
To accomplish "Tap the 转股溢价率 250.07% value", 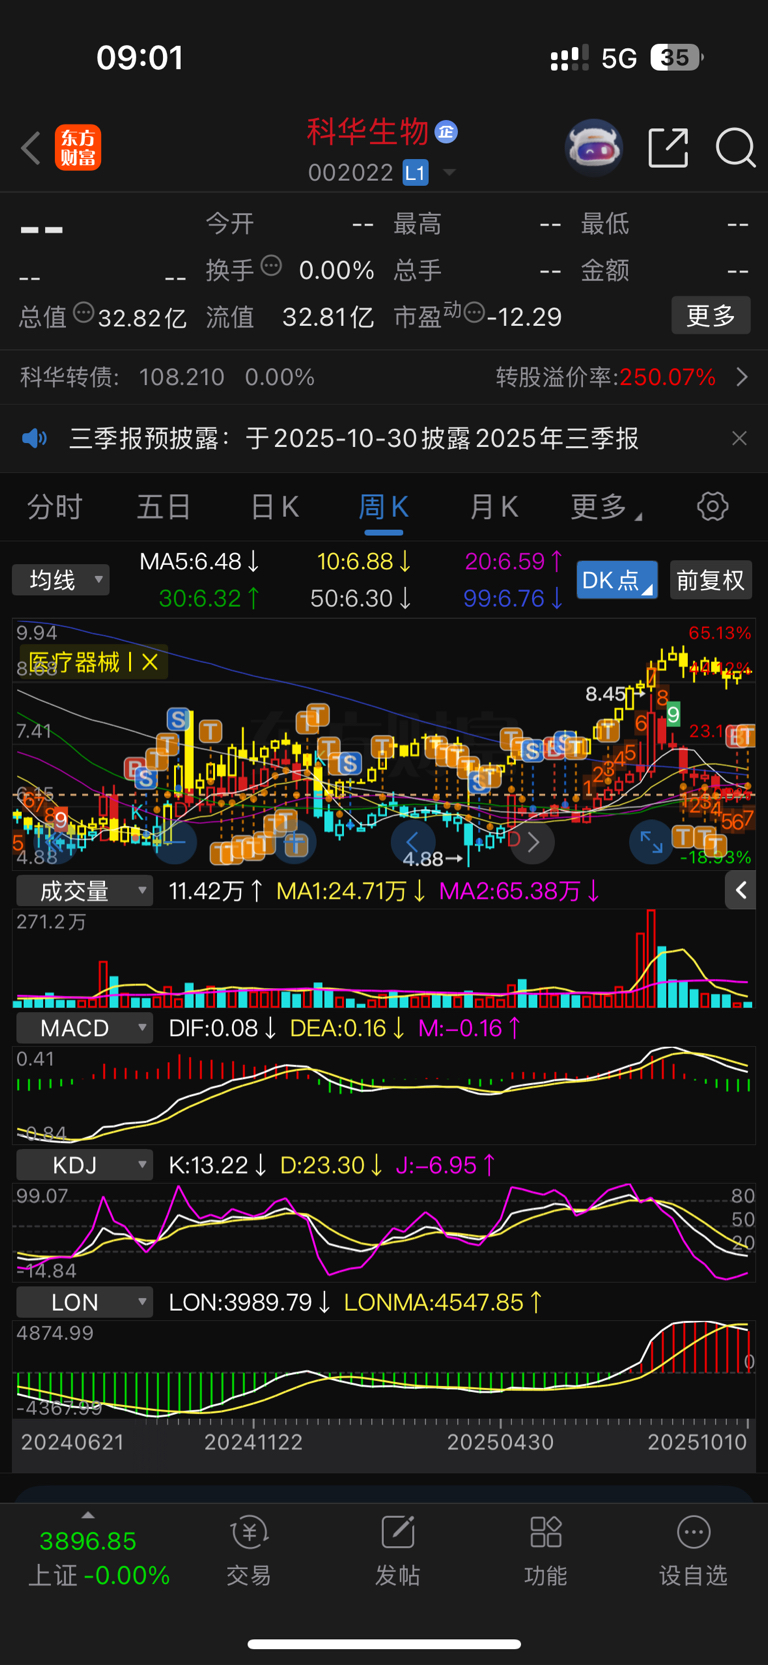I will tap(667, 377).
